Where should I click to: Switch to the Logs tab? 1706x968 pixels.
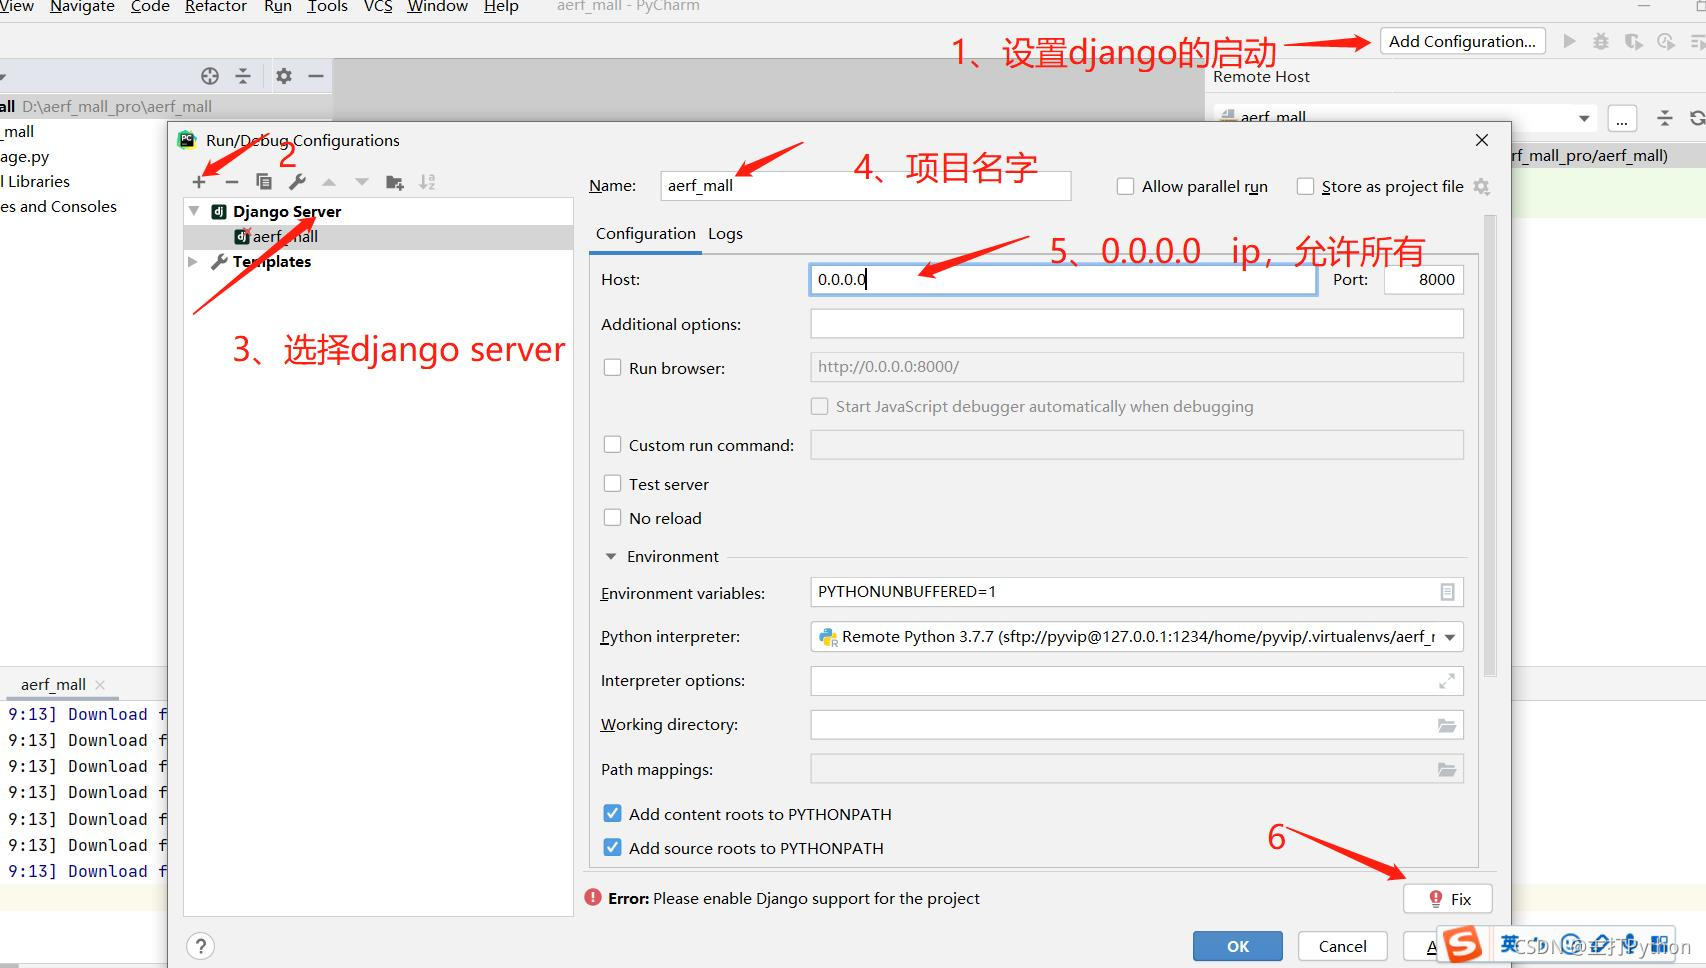pyautogui.click(x=725, y=234)
